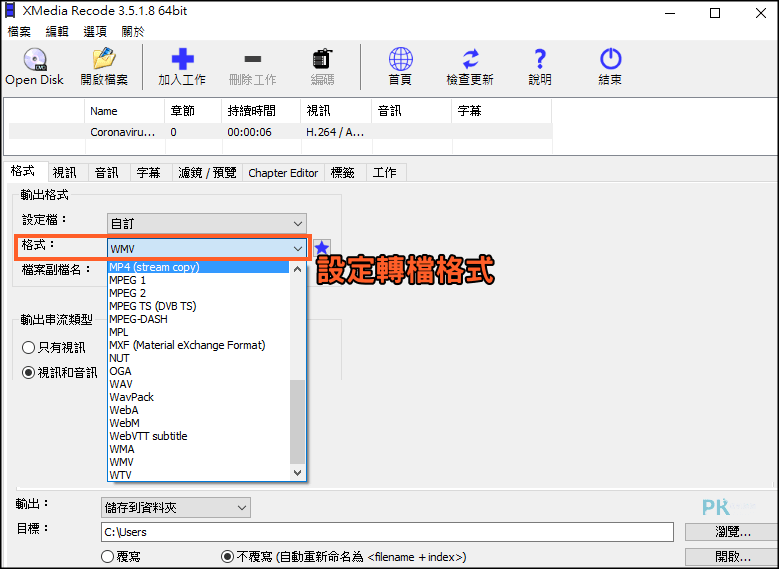Choose WavPack from format list
779x569 pixels.
tap(198, 397)
